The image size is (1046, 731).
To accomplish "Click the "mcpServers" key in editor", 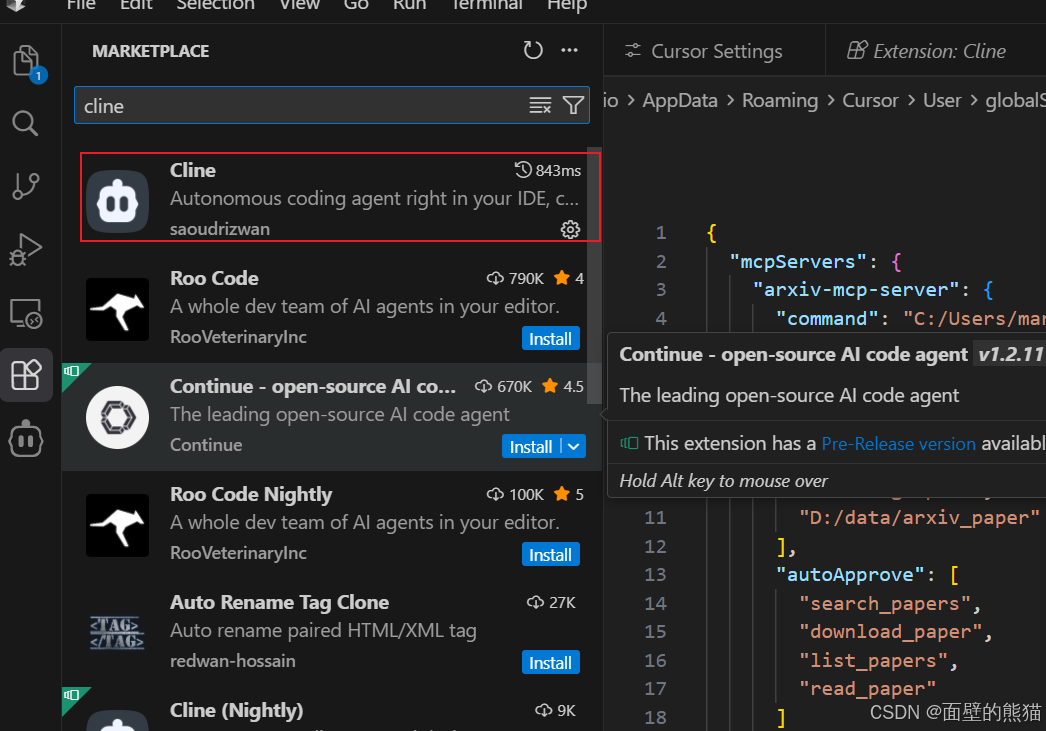I will pos(799,261).
